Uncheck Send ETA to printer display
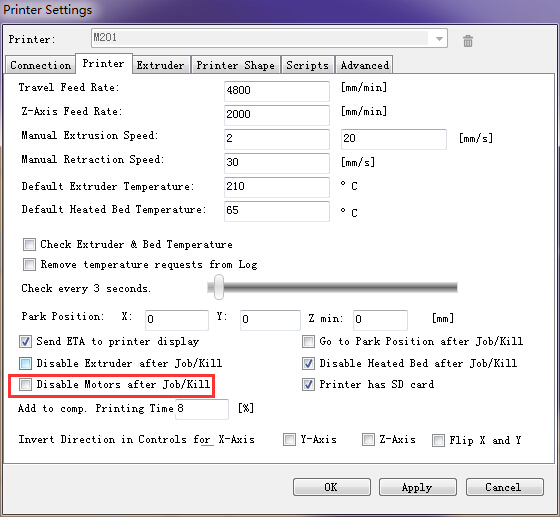Viewport: 560px width, 517px height. 25,342
